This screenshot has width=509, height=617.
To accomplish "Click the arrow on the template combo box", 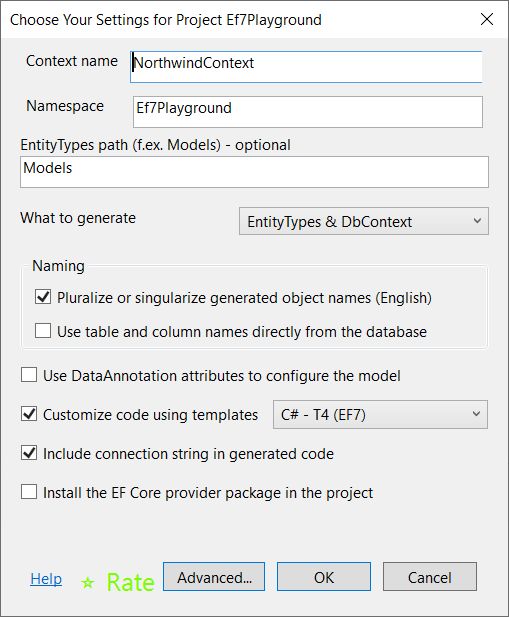I will (x=476, y=414).
